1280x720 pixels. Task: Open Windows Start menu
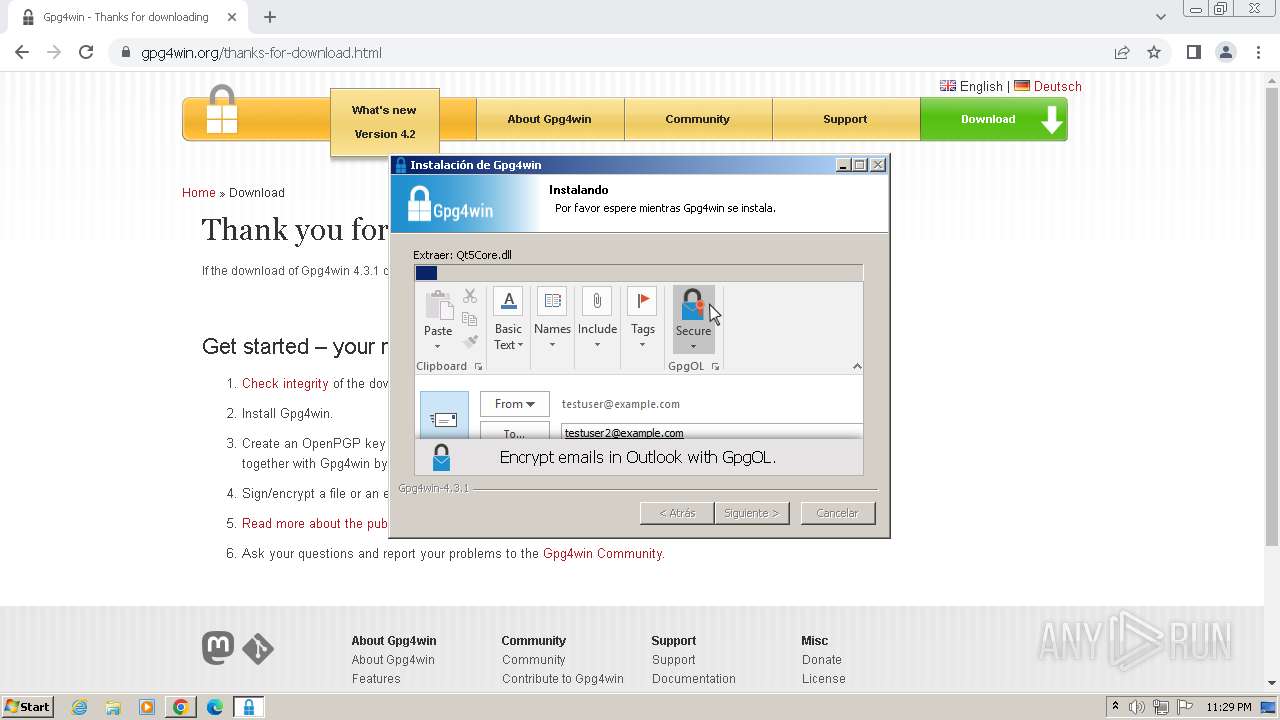click(27, 707)
